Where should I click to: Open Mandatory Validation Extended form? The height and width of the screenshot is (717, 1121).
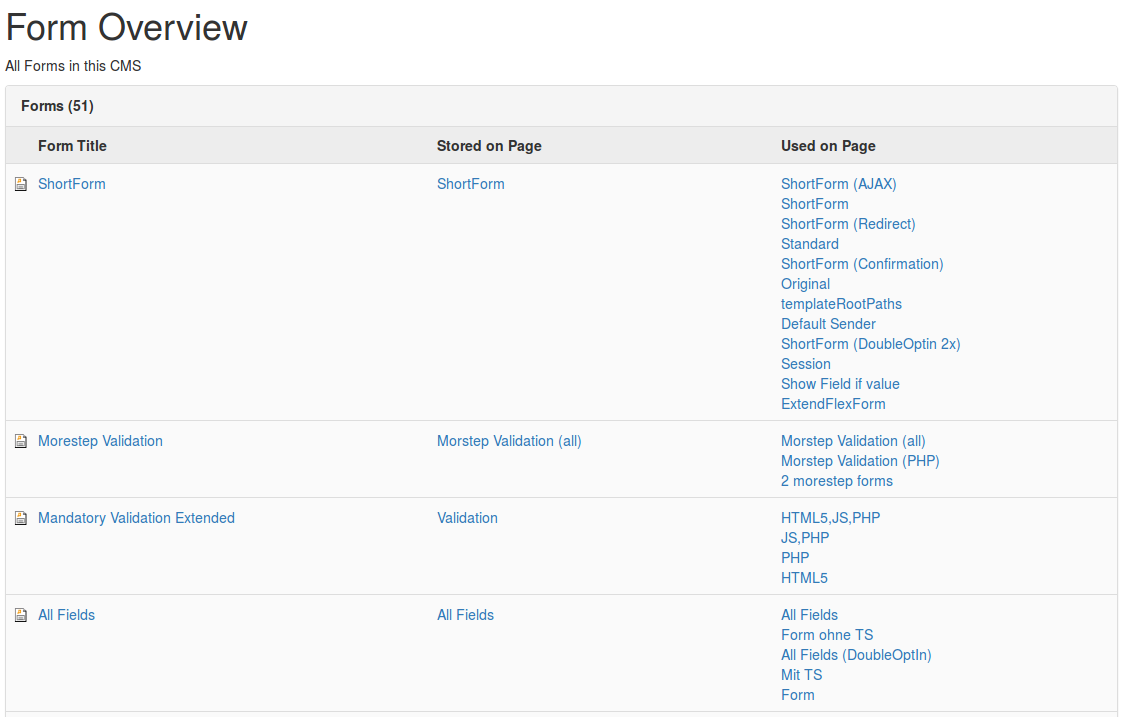click(136, 518)
